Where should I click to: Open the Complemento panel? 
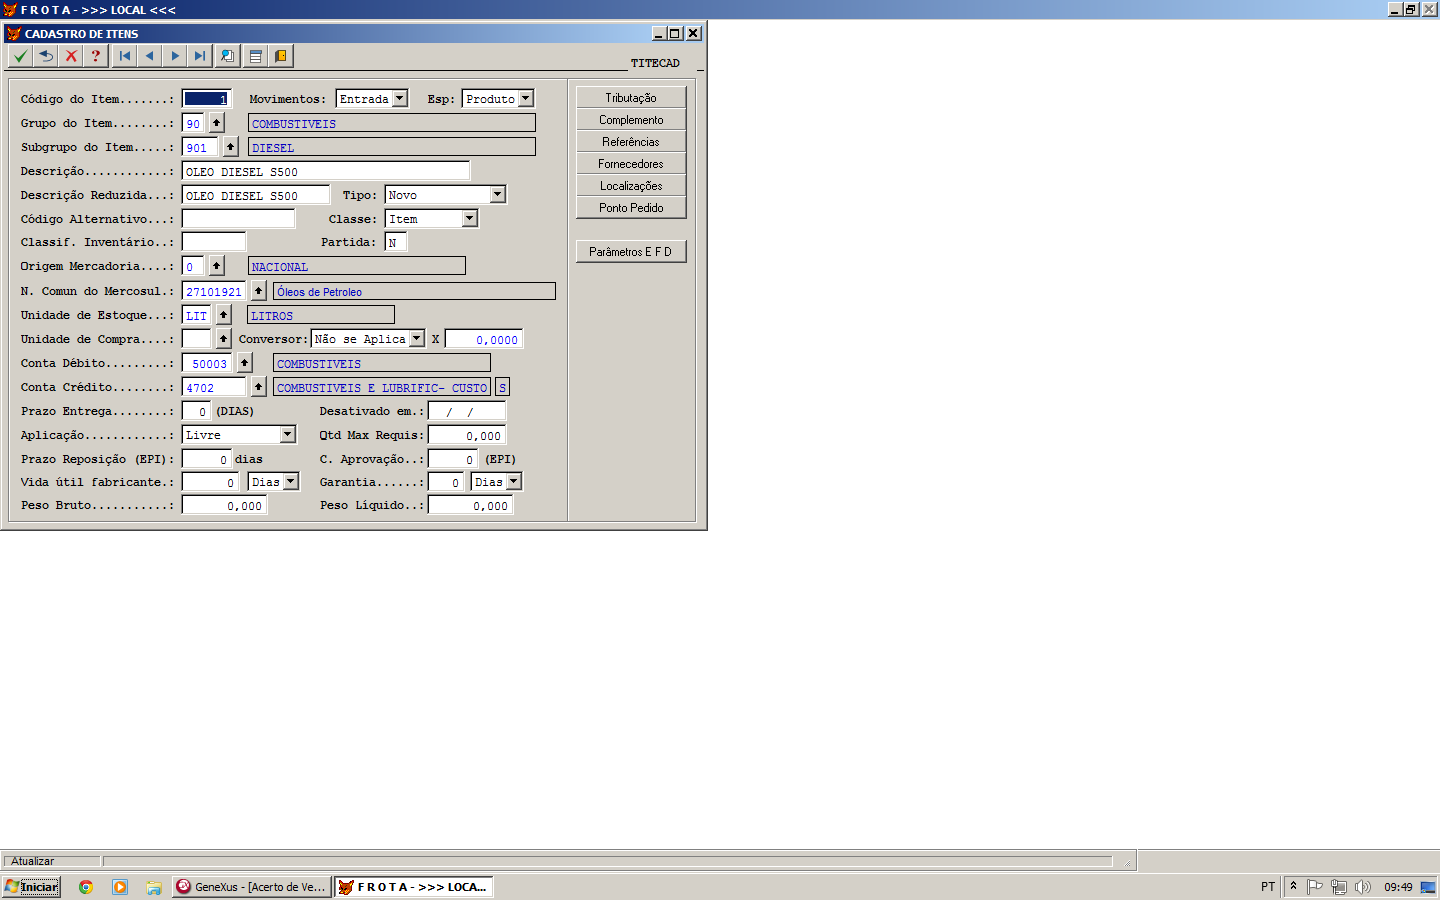pyautogui.click(x=631, y=120)
